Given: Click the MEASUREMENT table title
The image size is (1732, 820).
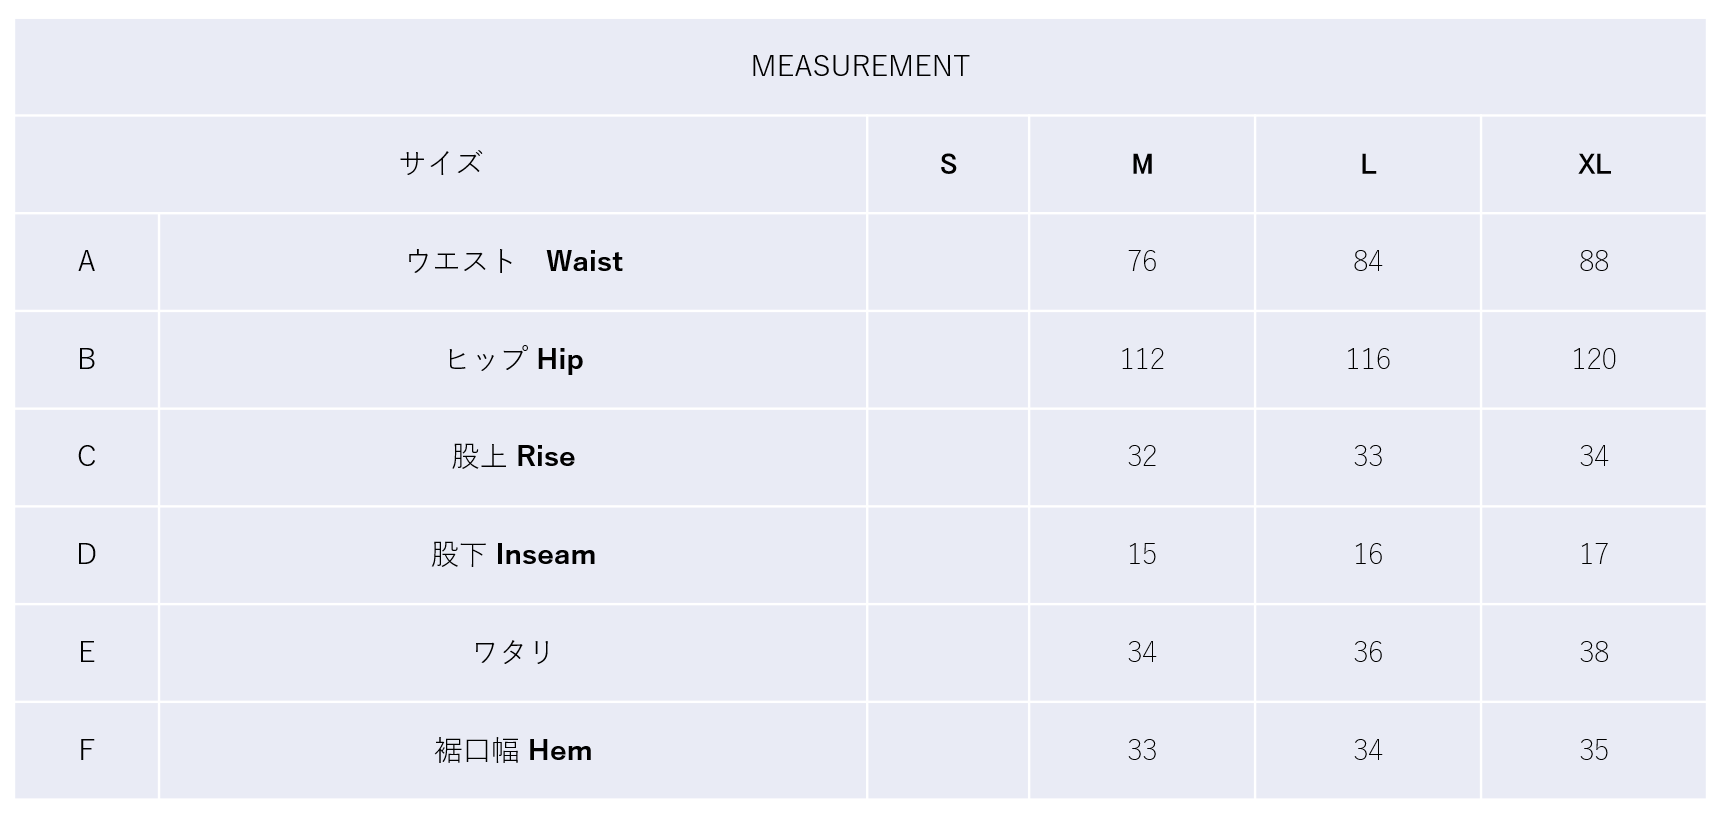Looking at the screenshot, I should pyautogui.click(x=860, y=66).
